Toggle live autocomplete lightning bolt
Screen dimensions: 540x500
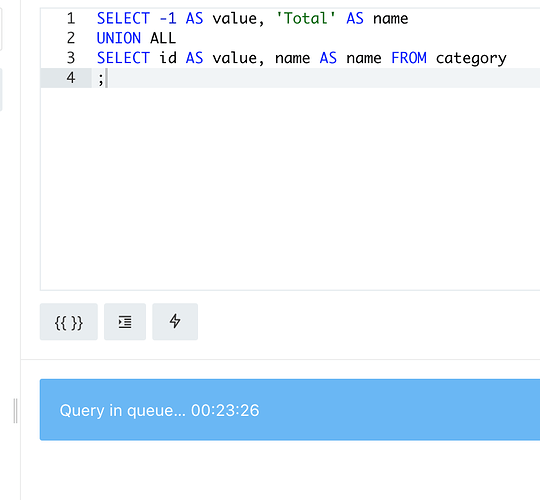tap(175, 322)
